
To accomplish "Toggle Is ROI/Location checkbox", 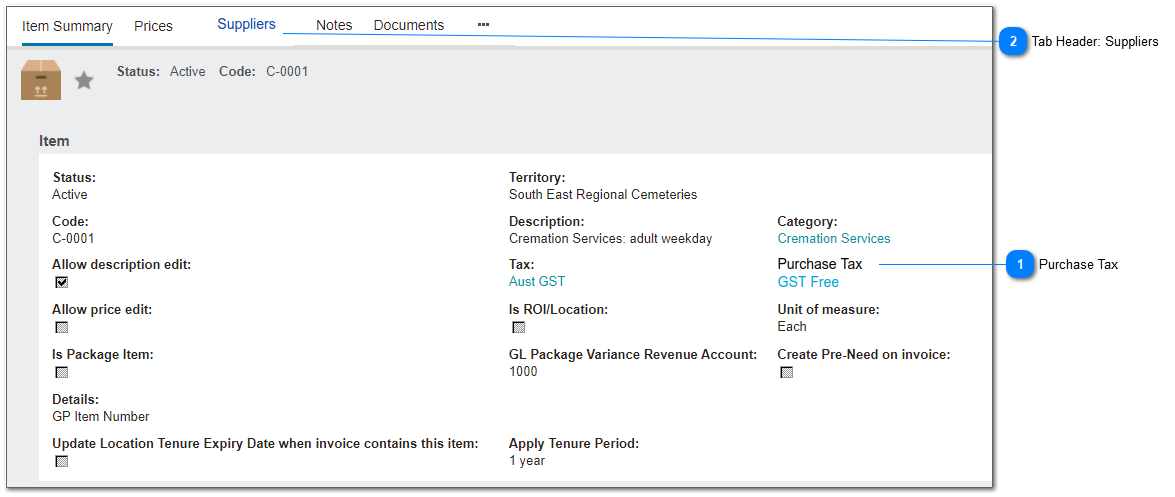I will pos(519,328).
